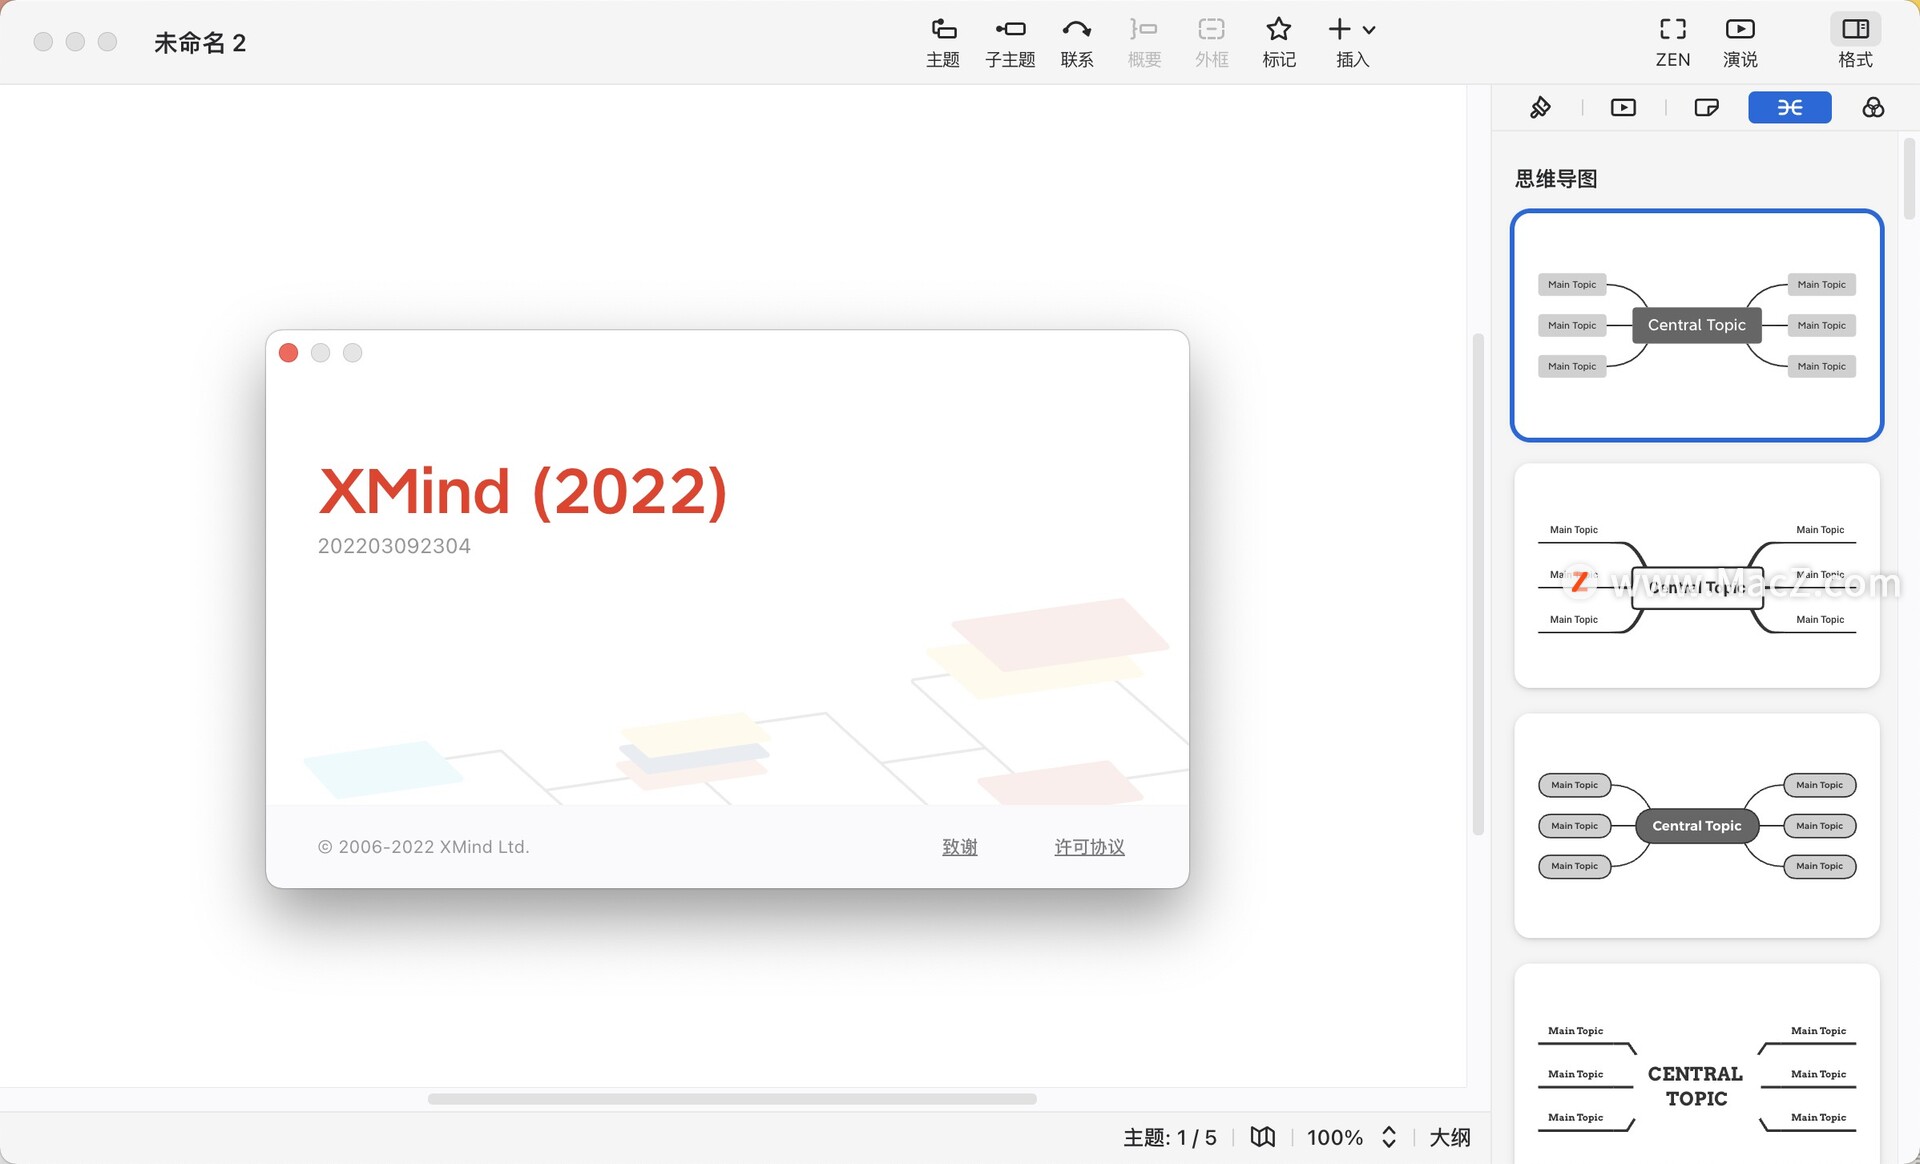Switch to 思维导图 layout panel tab
The image size is (1920, 1164).
point(1790,107)
